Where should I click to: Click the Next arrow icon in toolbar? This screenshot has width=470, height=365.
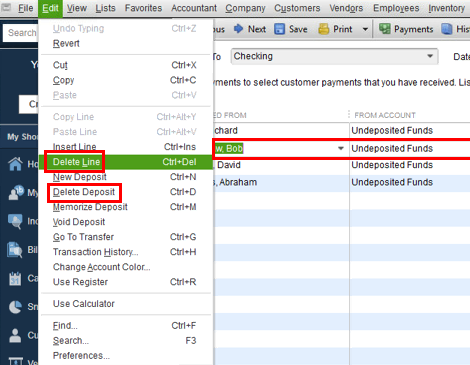pos(238,29)
